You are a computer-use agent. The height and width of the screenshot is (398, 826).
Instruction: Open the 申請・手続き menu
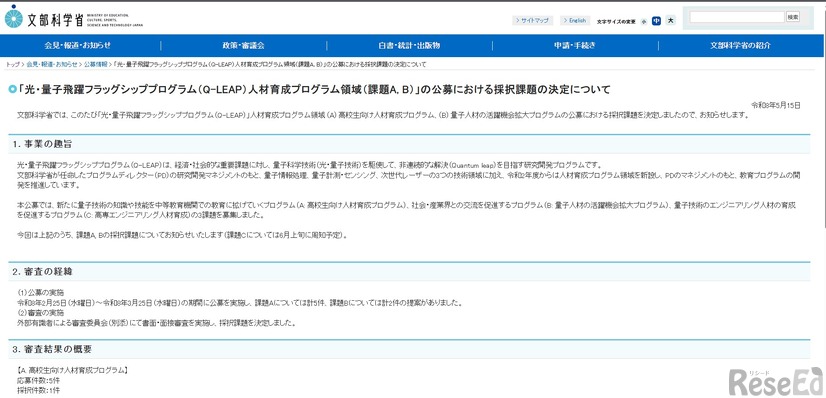[x=575, y=46]
